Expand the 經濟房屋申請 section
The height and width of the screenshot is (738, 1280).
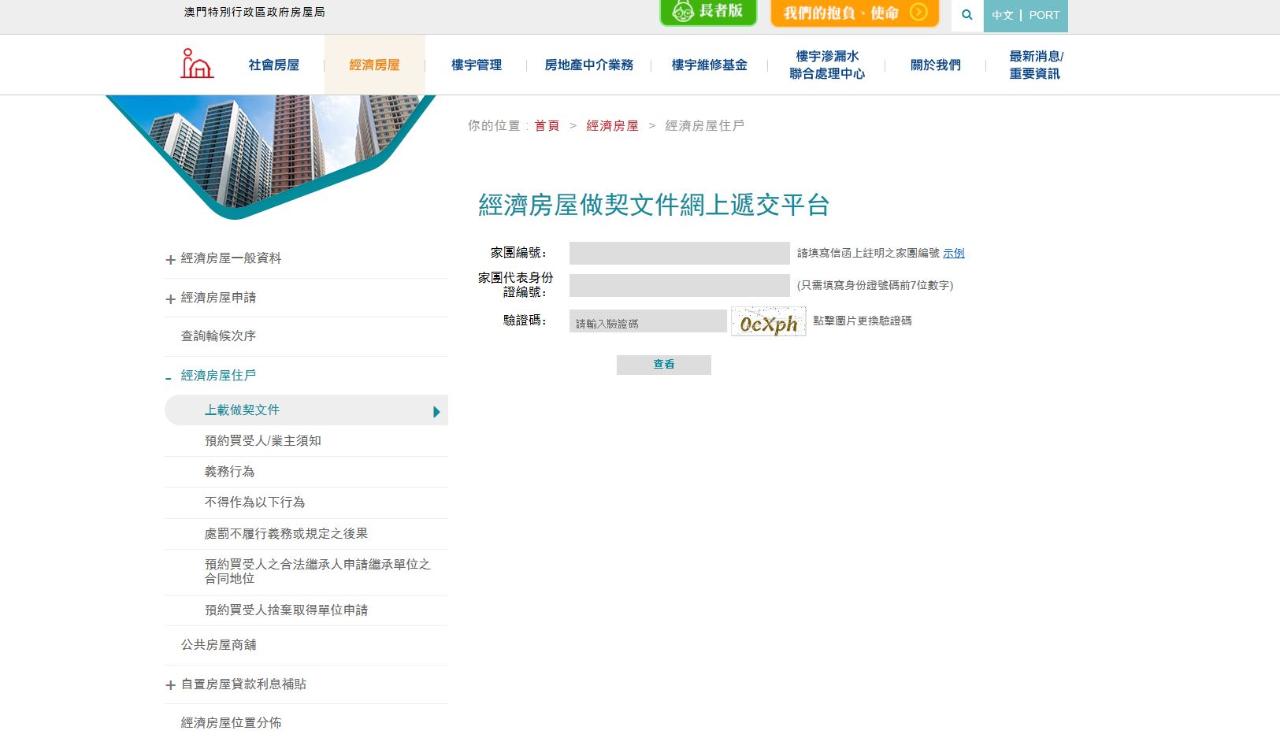click(171, 299)
